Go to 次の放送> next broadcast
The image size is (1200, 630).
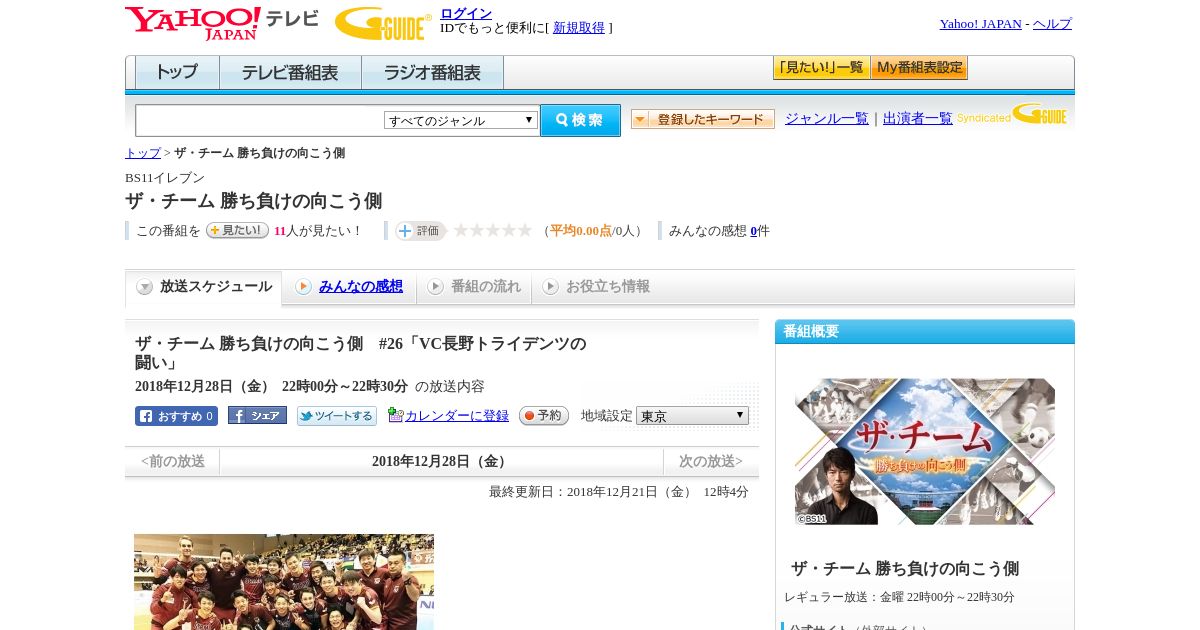click(711, 461)
